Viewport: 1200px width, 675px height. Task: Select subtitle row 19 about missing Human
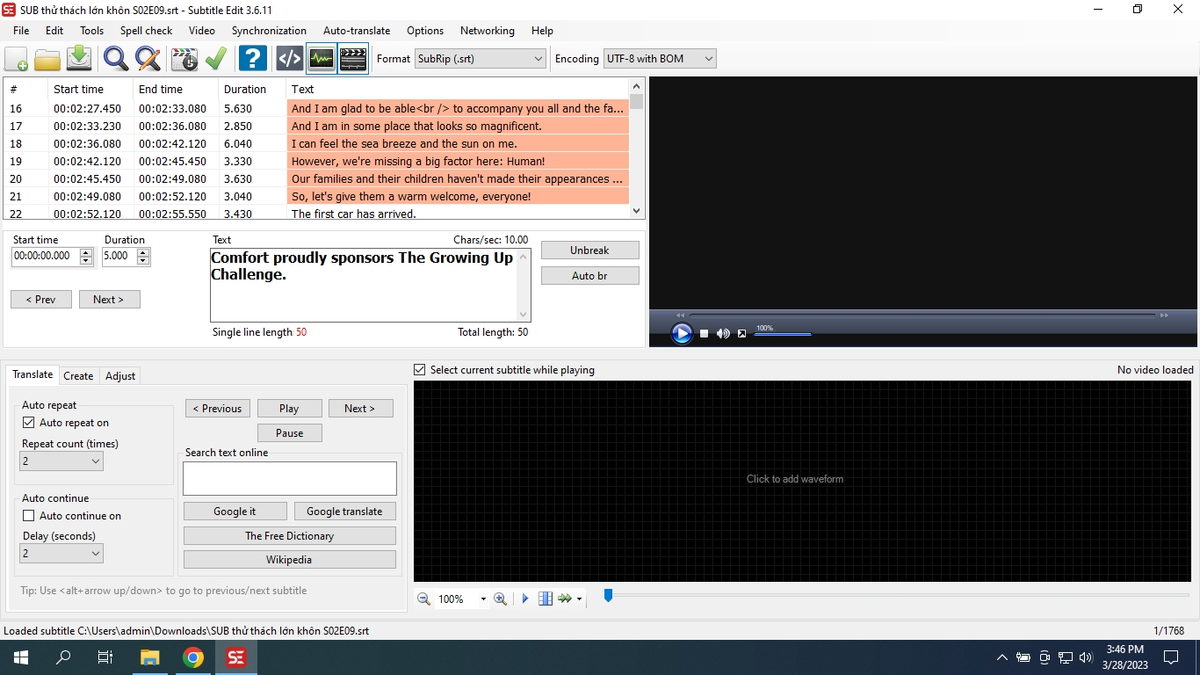[x=318, y=161]
